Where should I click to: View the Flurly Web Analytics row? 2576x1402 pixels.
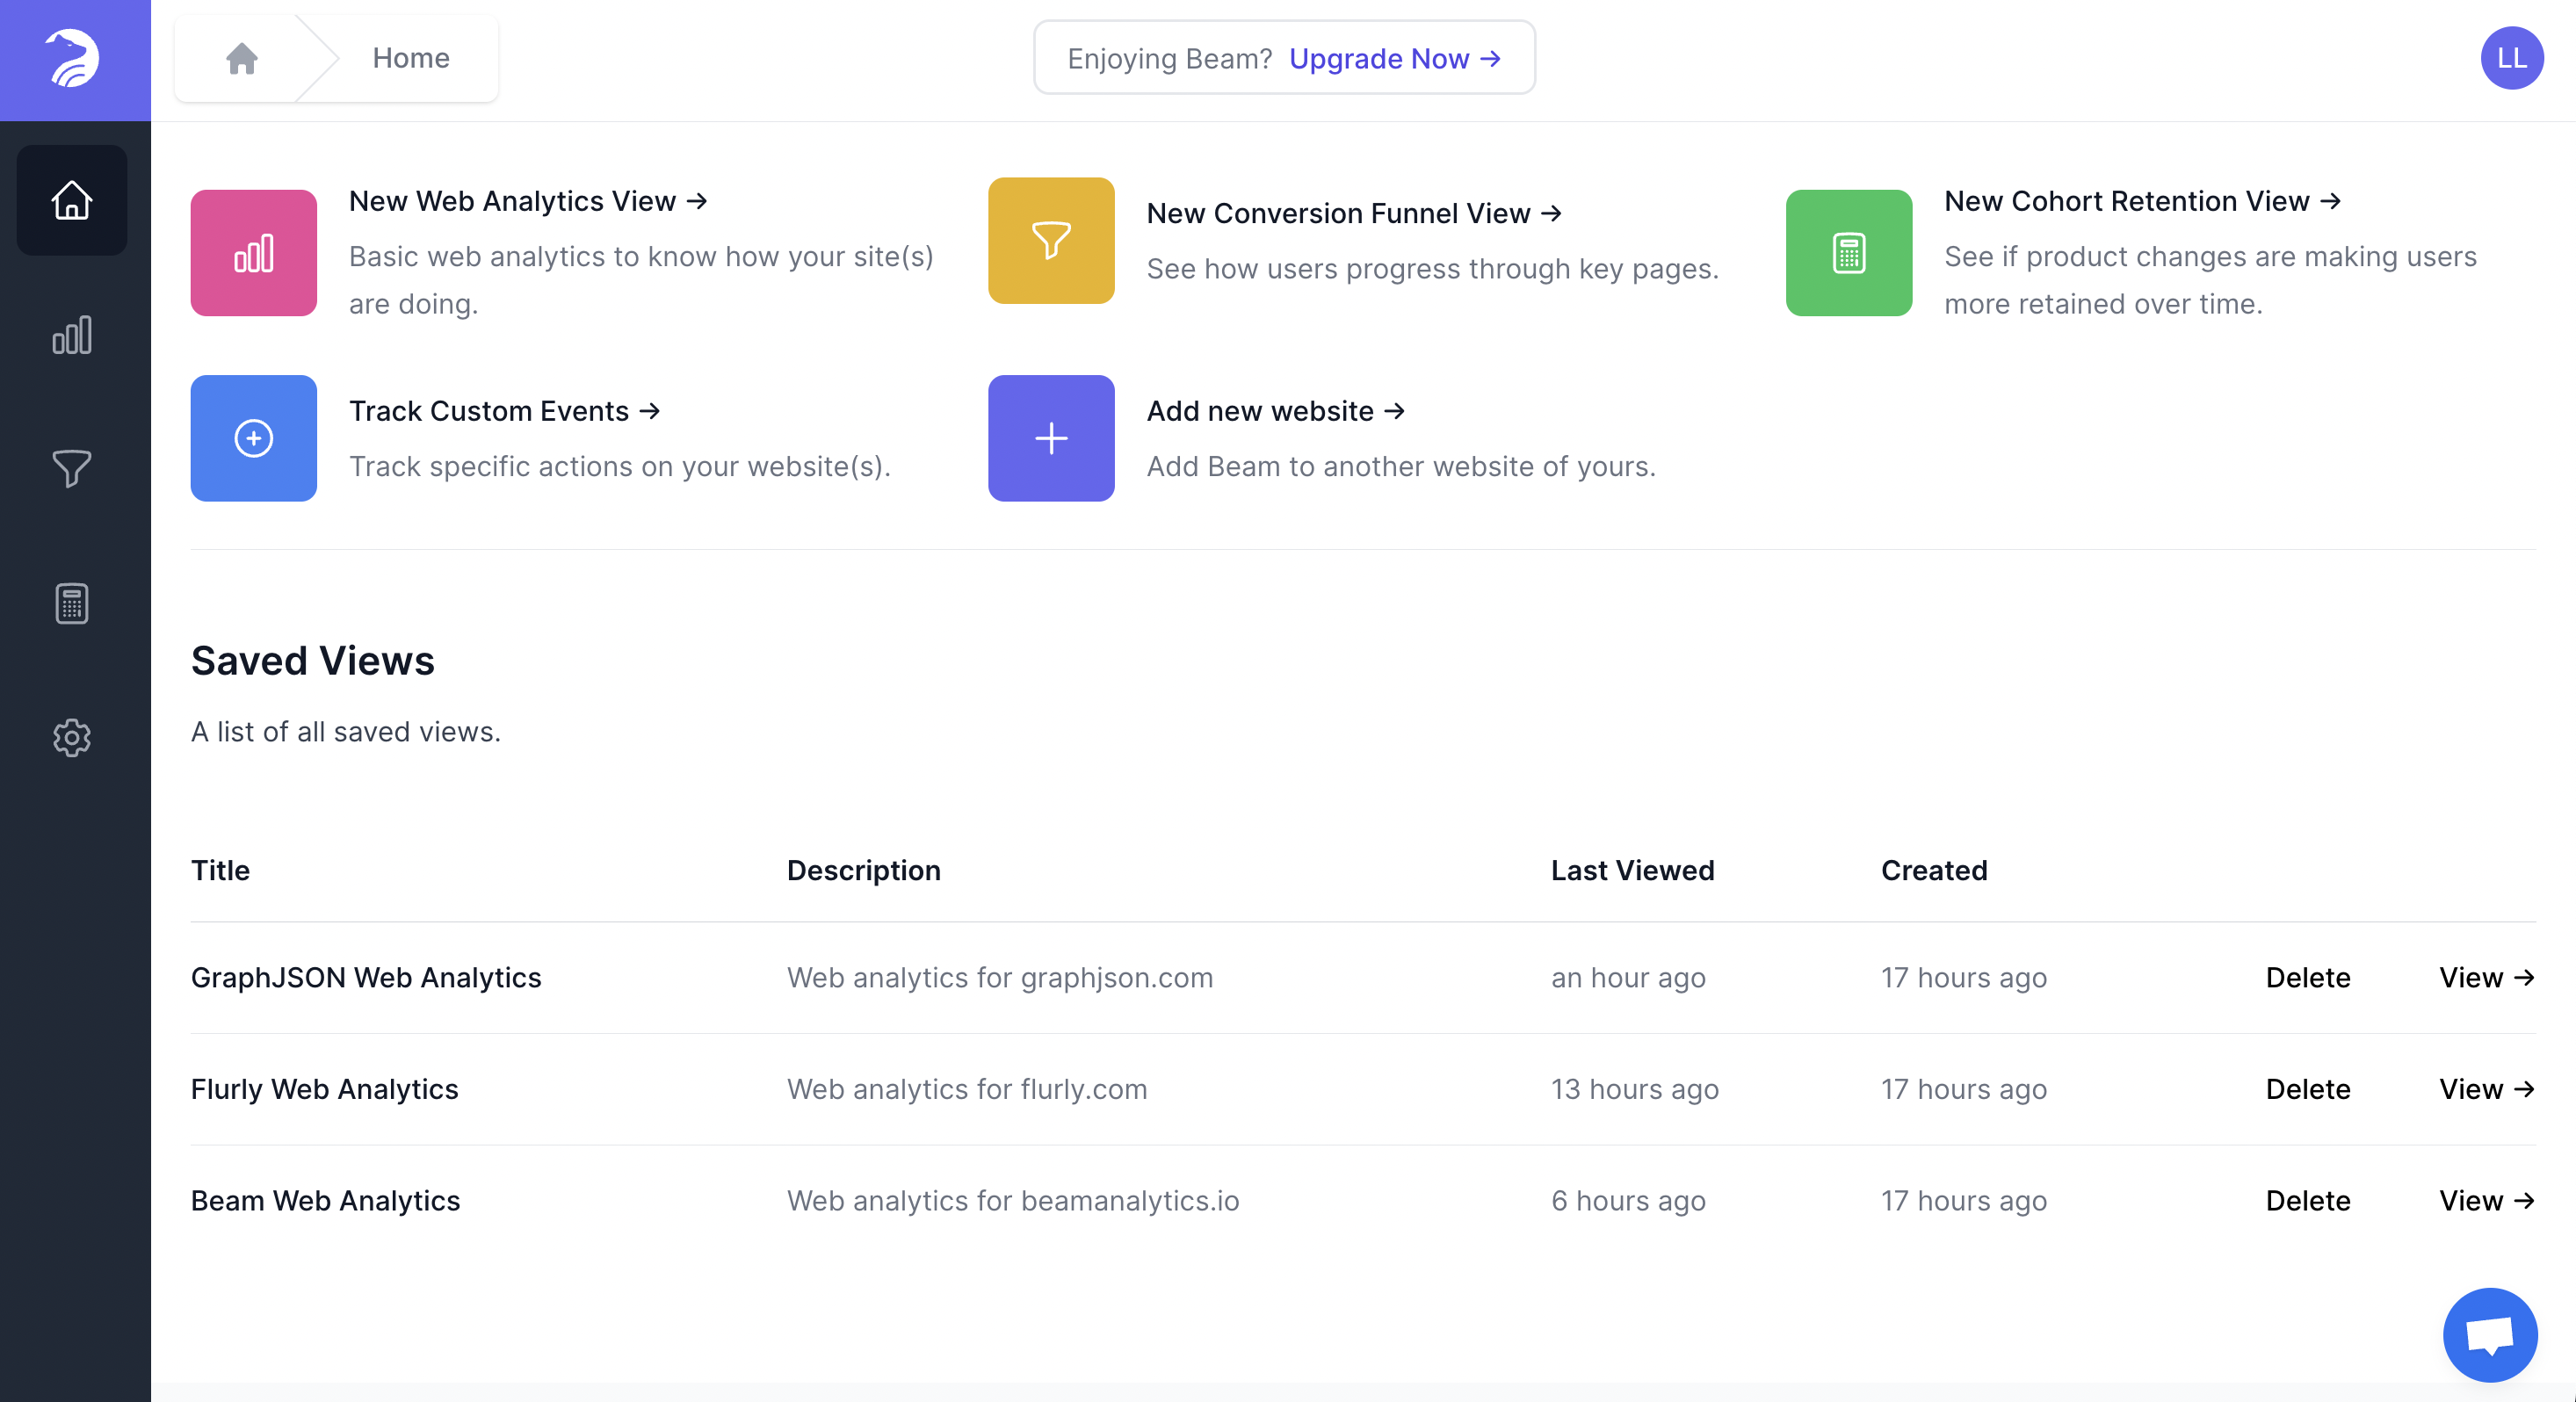pyautogui.click(x=2487, y=1089)
